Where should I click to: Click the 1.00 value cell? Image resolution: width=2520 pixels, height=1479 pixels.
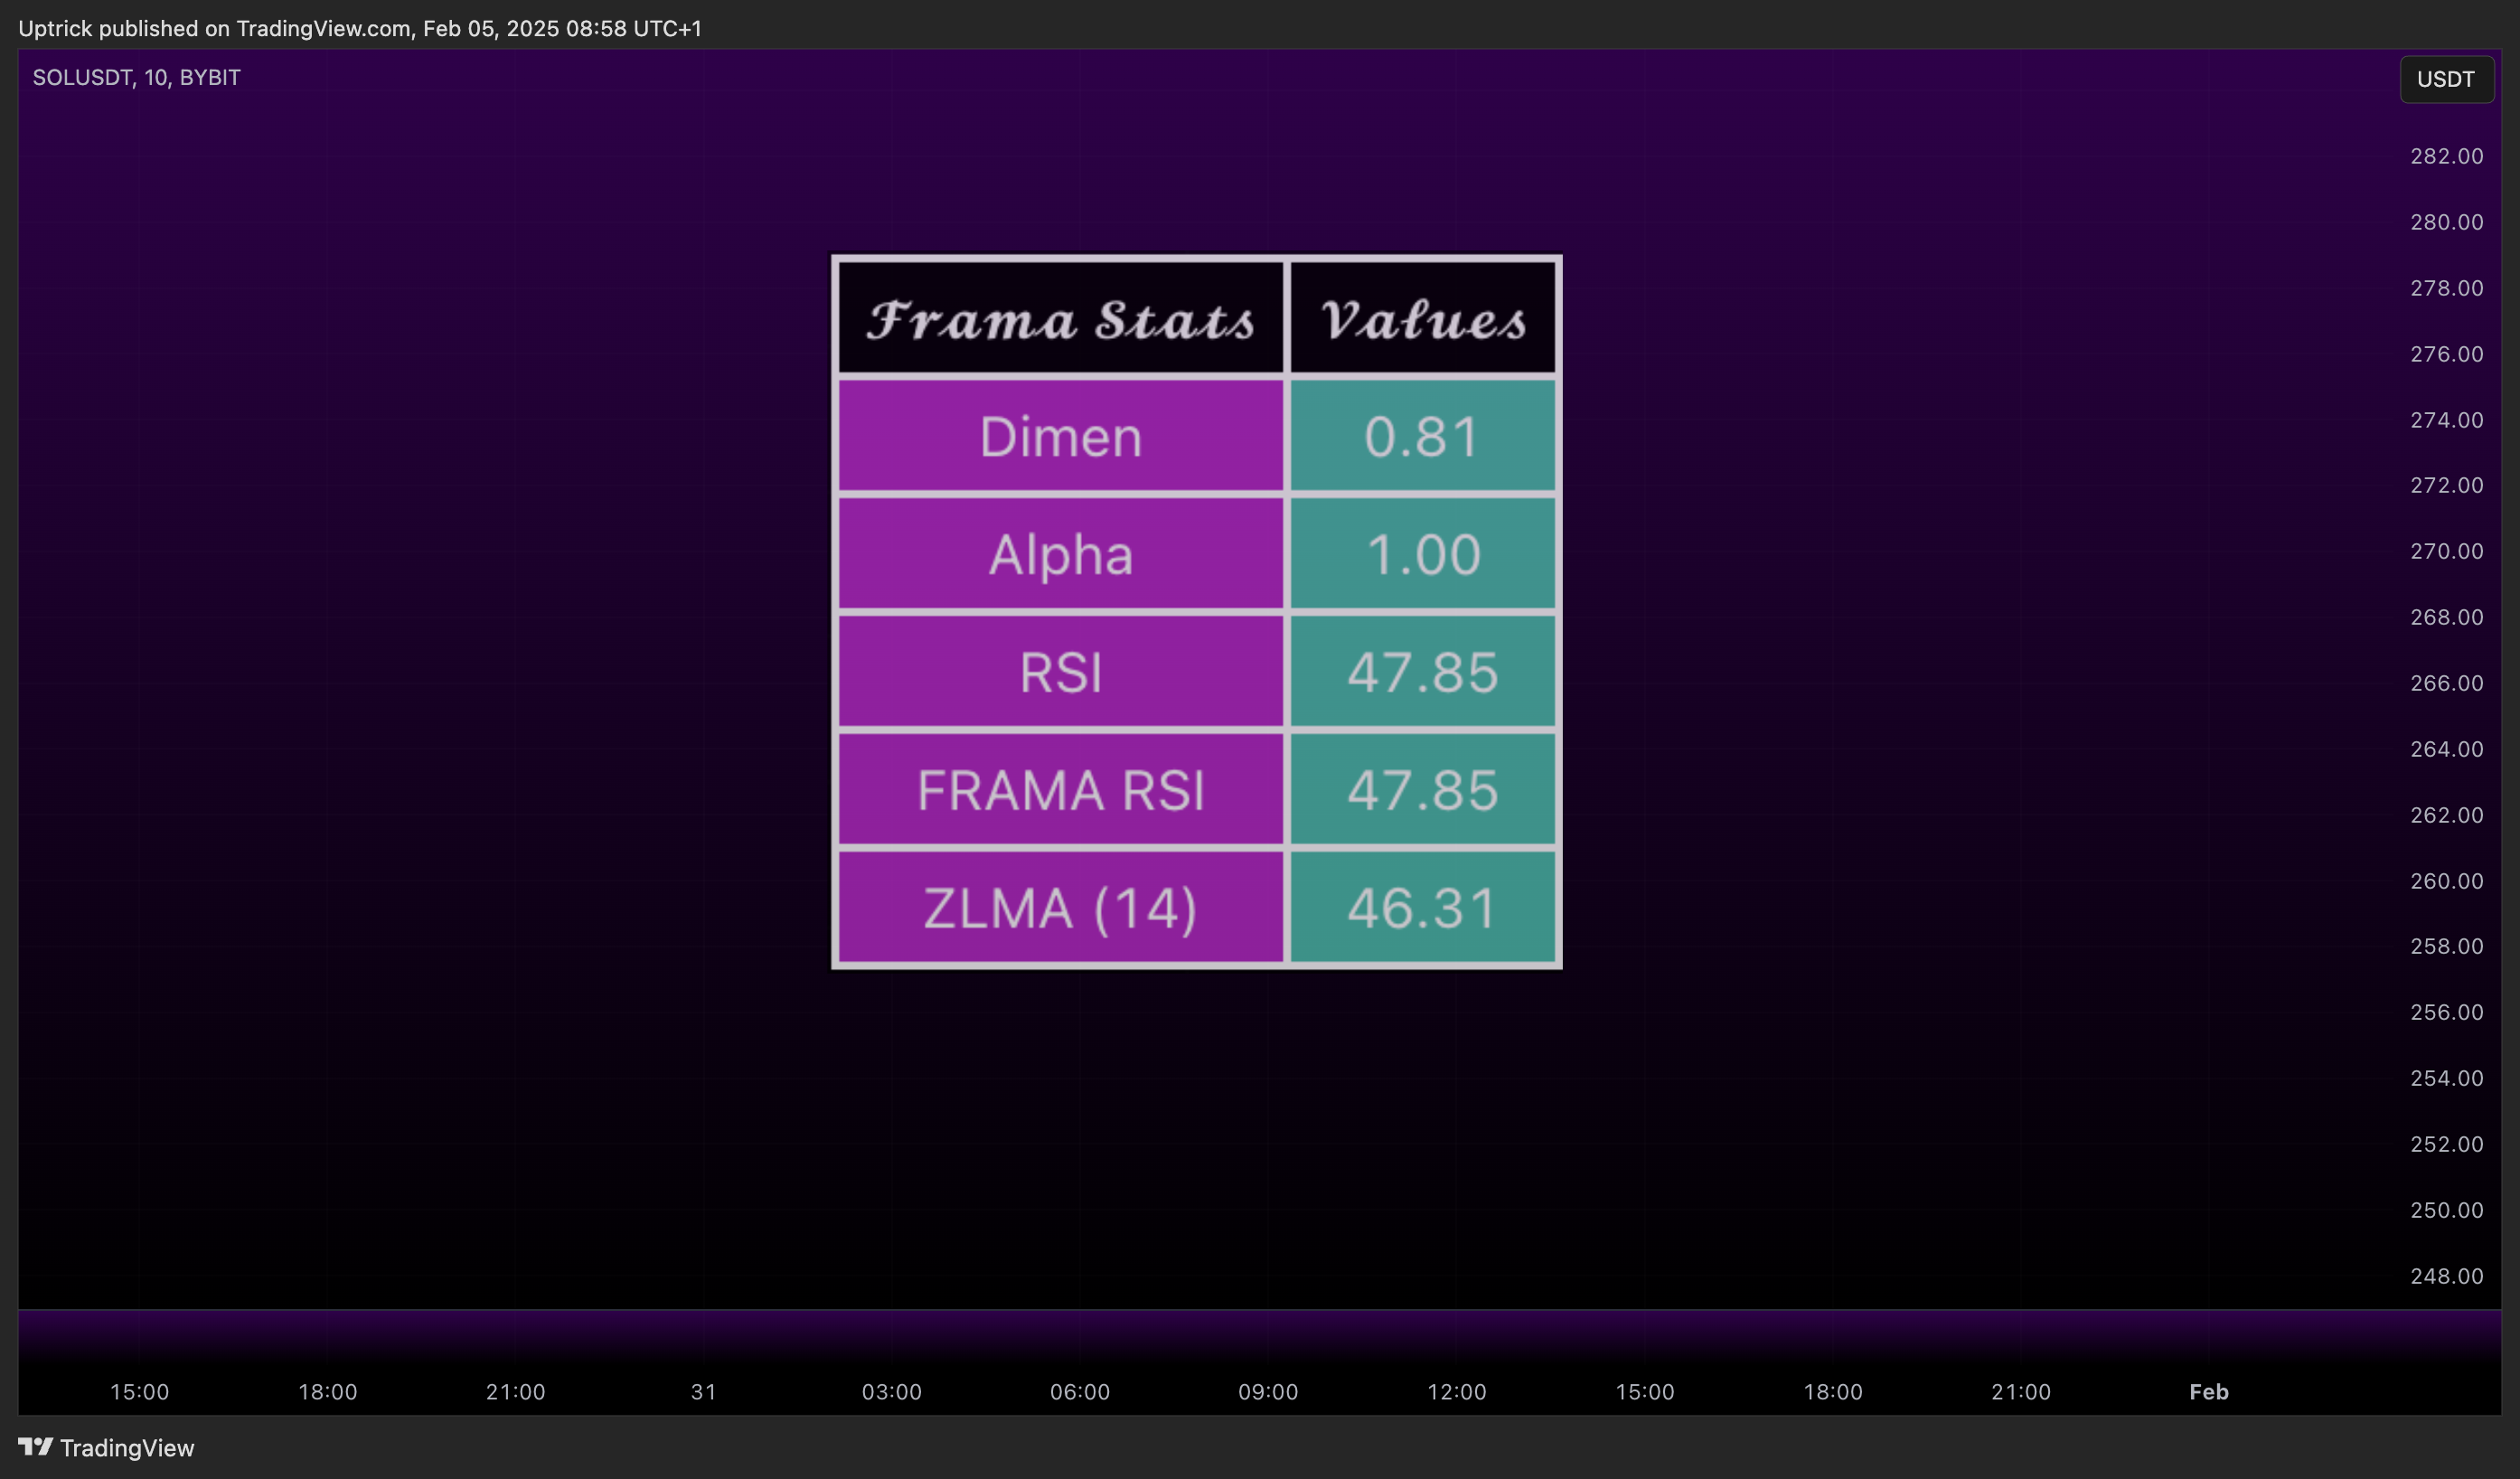tap(1422, 554)
